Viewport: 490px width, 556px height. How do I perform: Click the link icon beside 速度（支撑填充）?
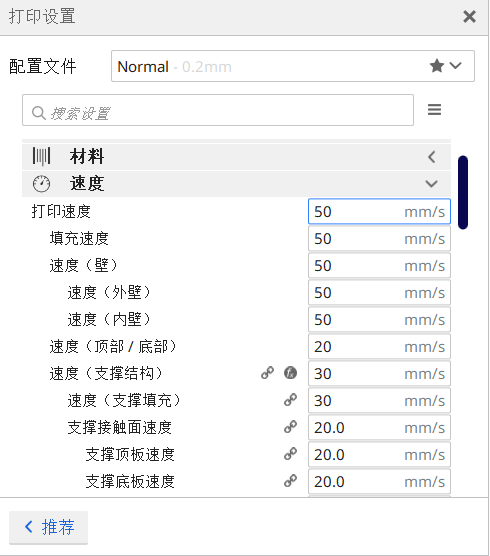(290, 400)
